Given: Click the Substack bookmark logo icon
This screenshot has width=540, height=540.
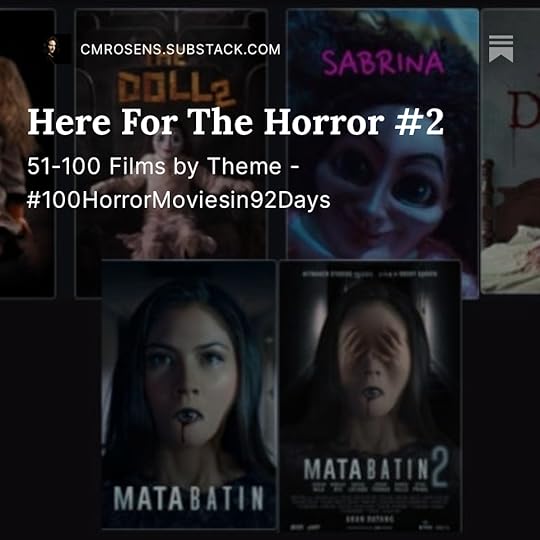Looking at the screenshot, I should (x=501, y=49).
